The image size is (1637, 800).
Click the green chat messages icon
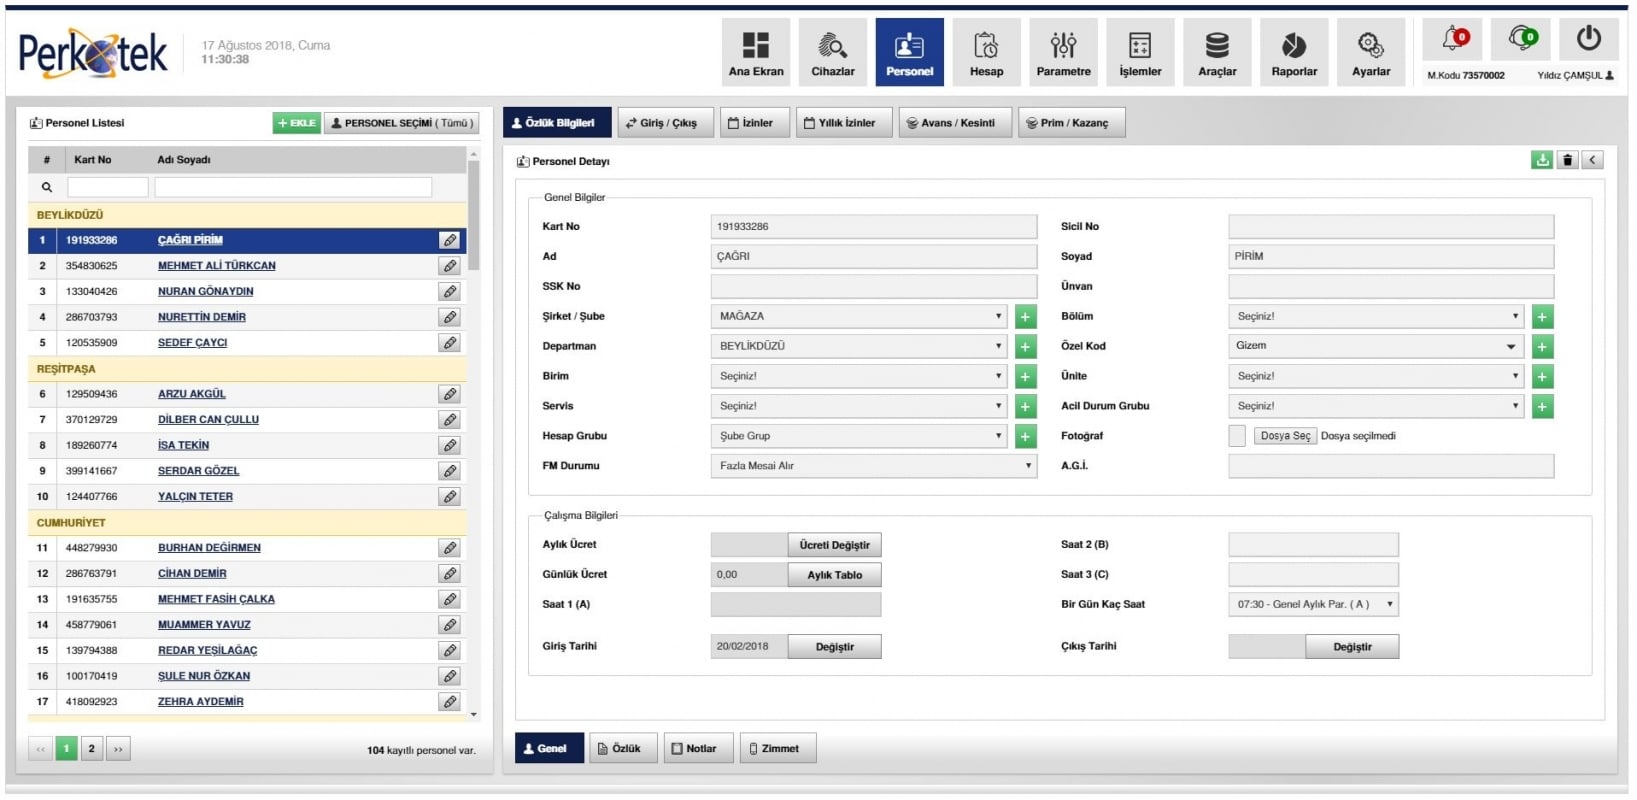click(x=1521, y=40)
